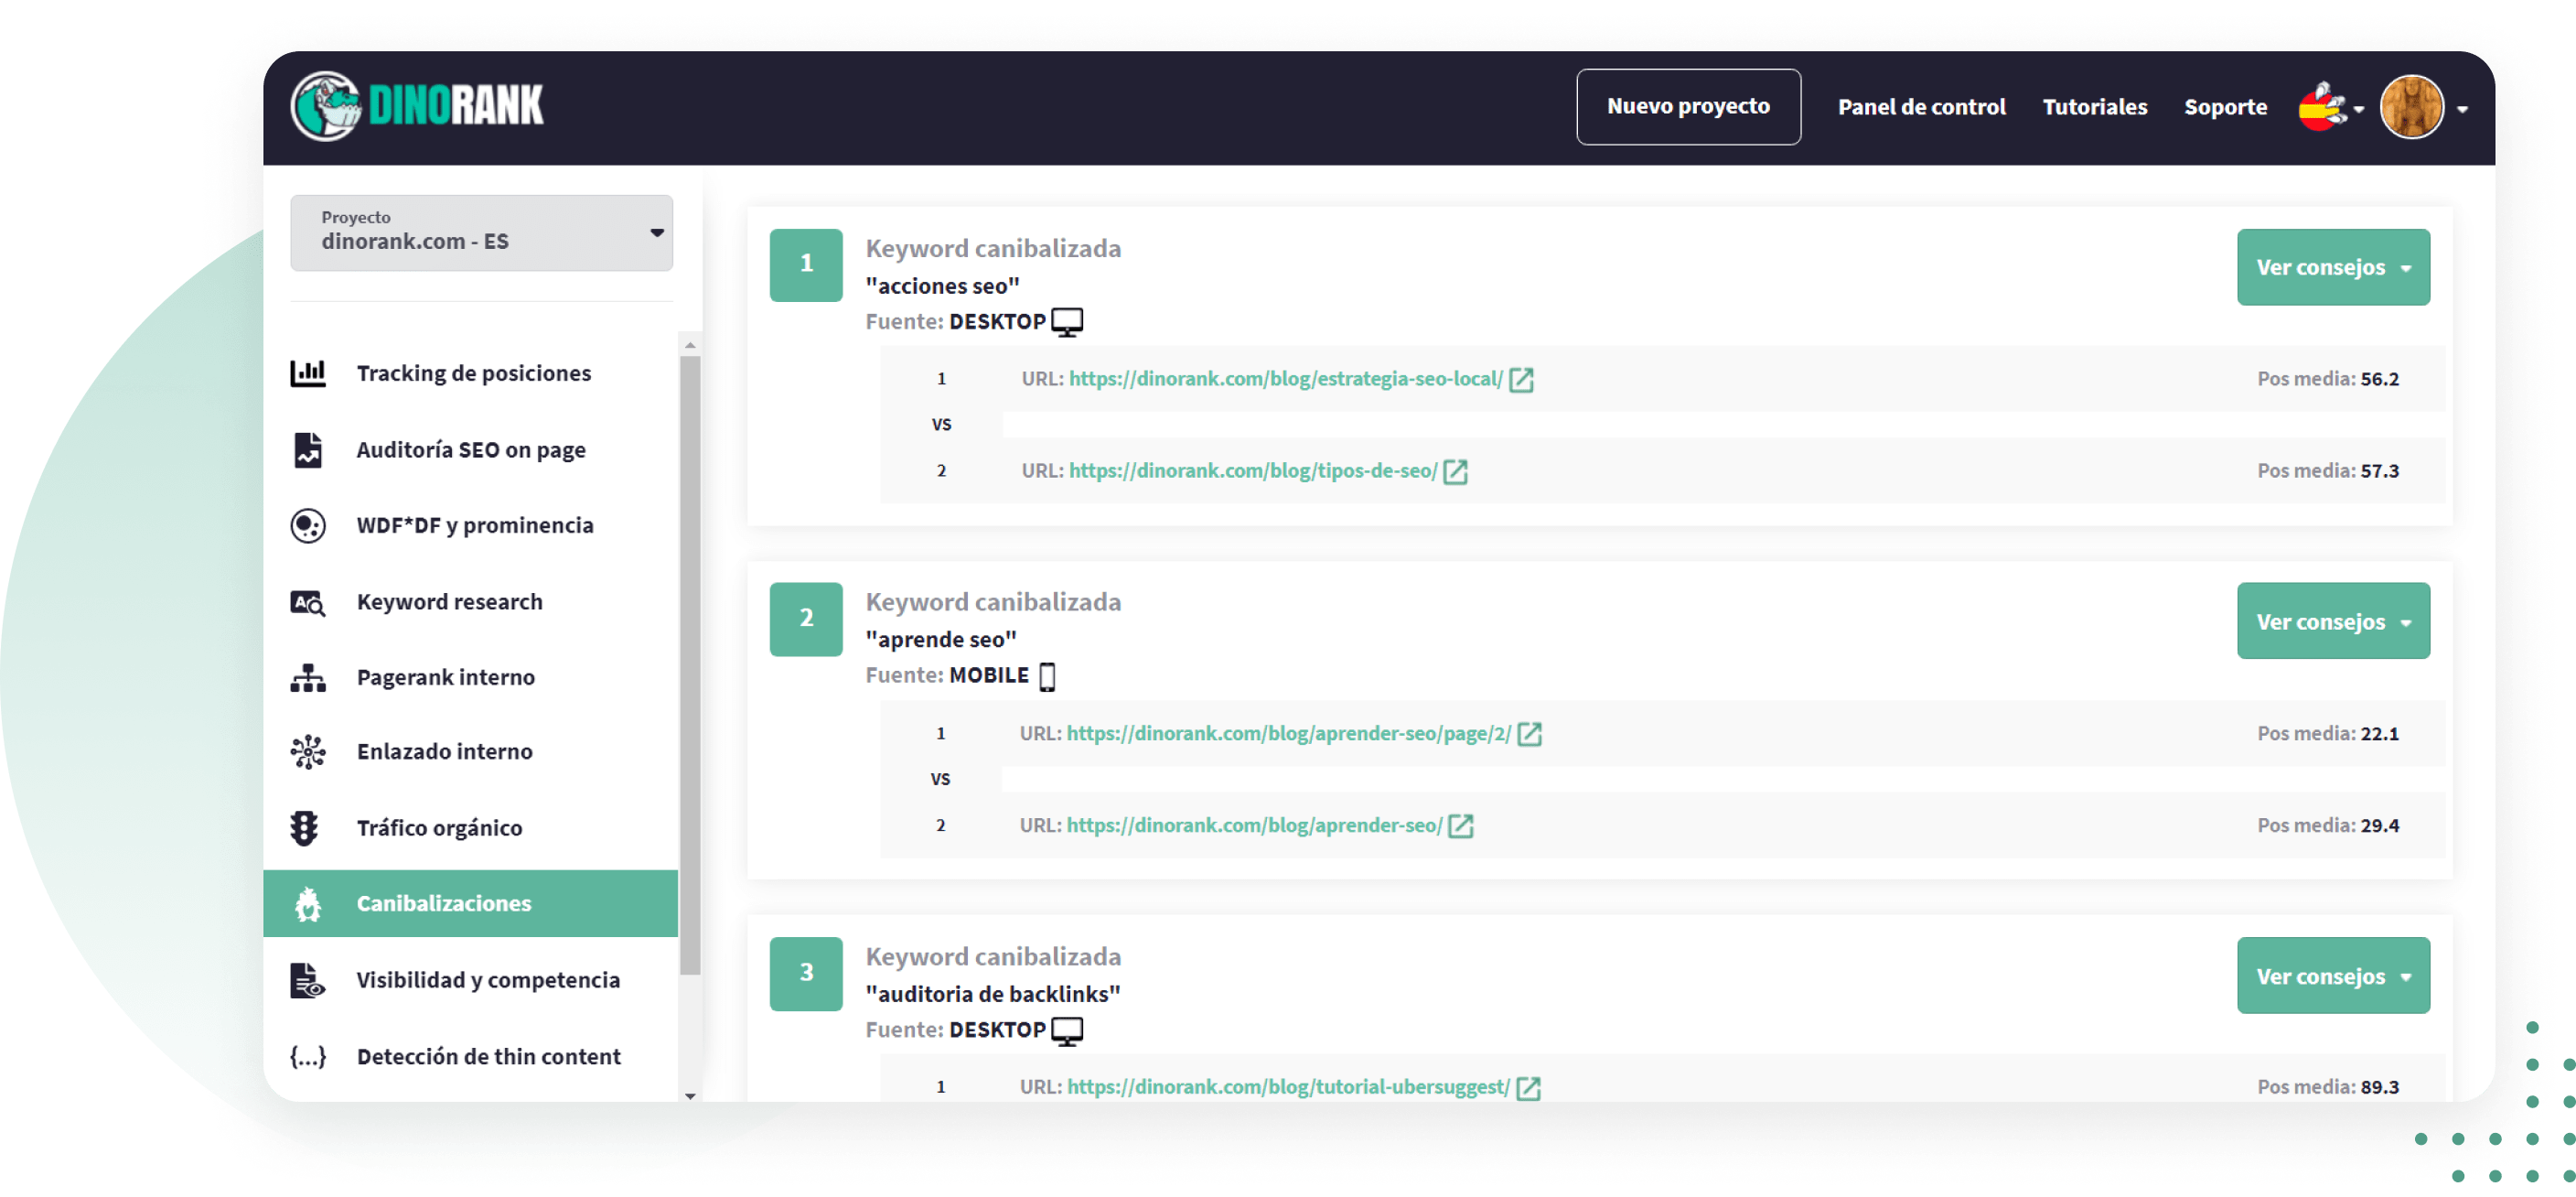This screenshot has height=1197, width=2576.
Task: Expand Ver consejos for aprende seo
Action: [x=2333, y=621]
